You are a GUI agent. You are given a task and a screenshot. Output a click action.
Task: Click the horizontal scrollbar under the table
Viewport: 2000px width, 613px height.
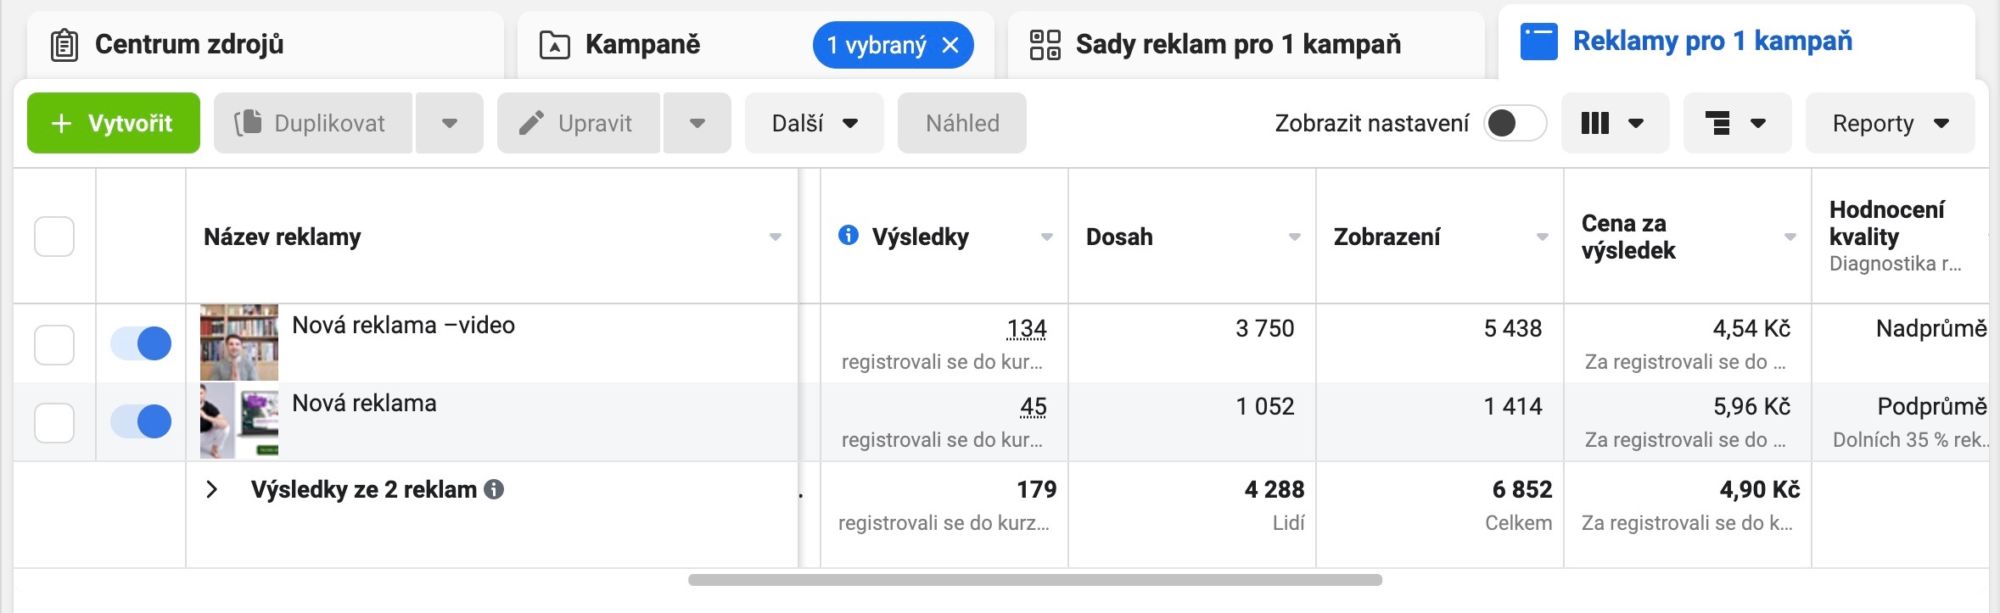coord(1034,580)
